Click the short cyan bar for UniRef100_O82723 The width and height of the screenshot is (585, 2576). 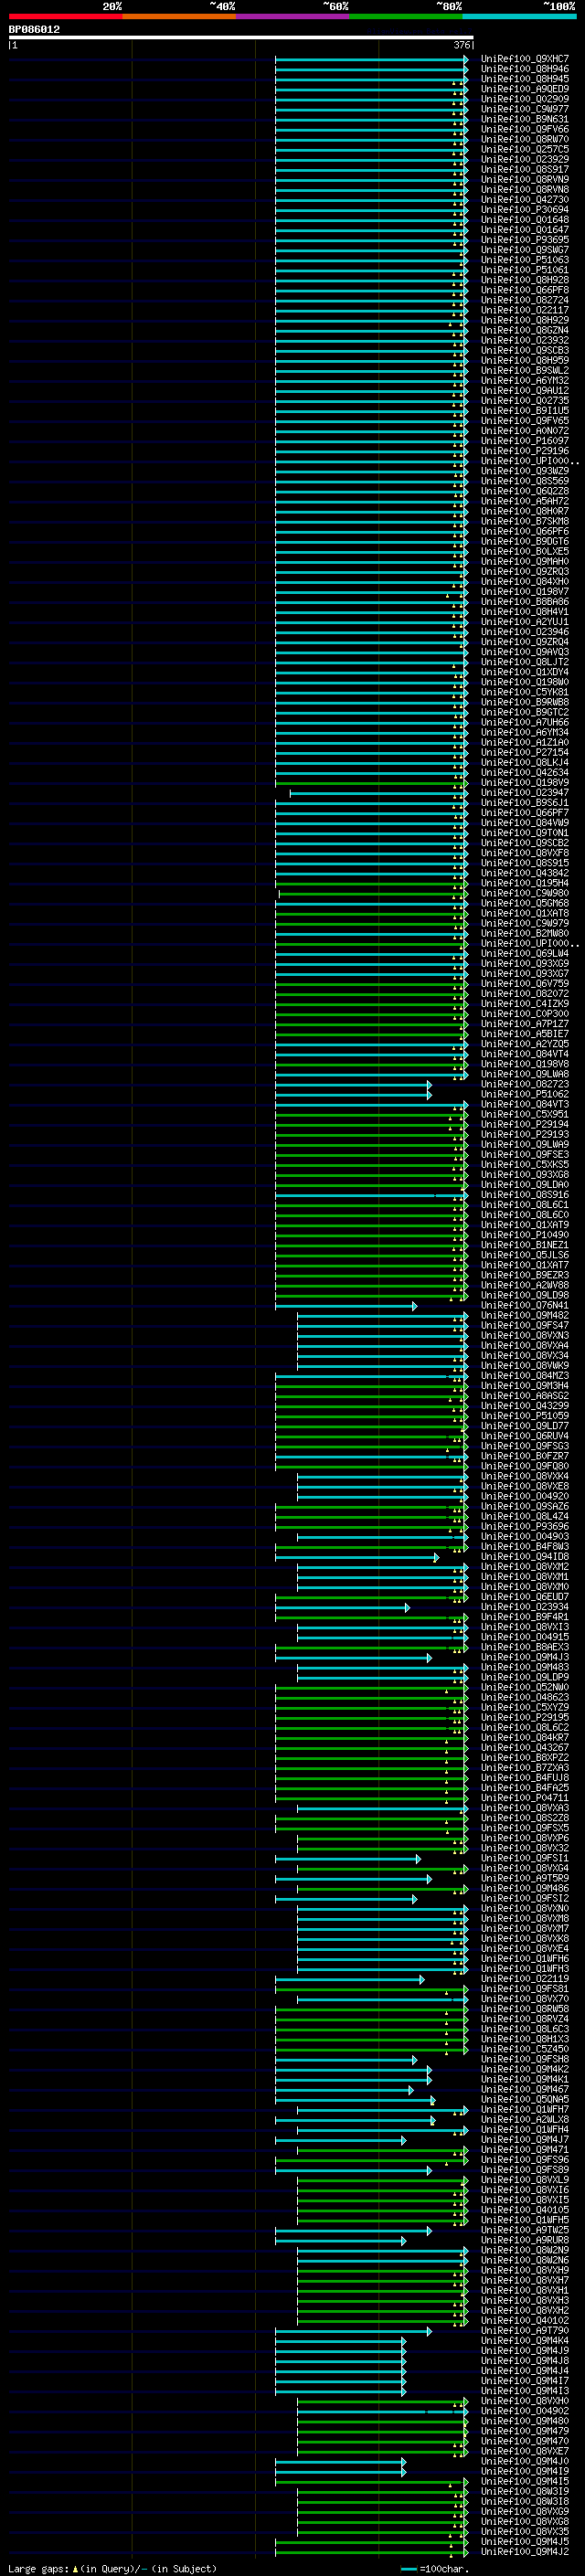pyautogui.click(x=353, y=1084)
